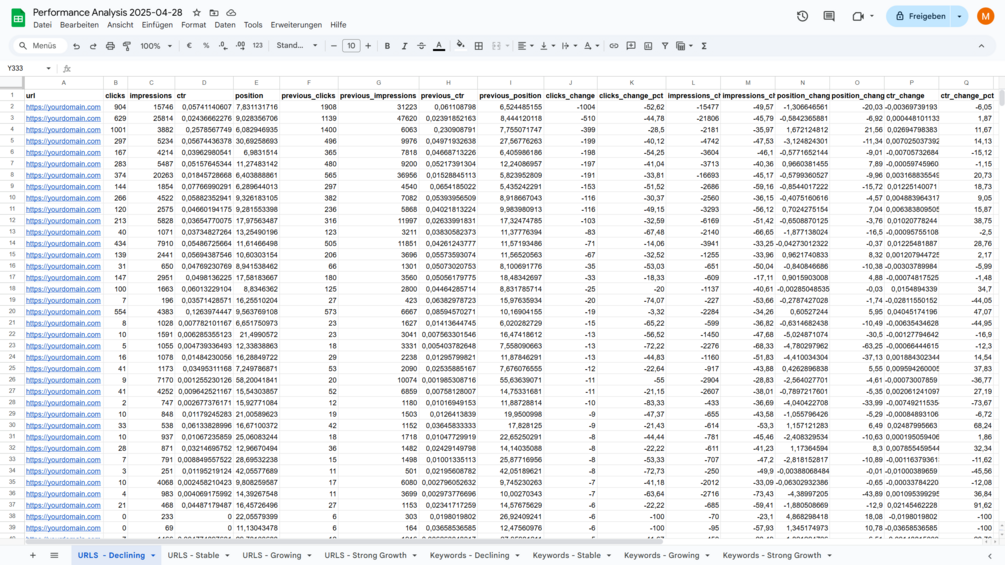Start a video call
The width and height of the screenshot is (1005, 565).
(858, 17)
